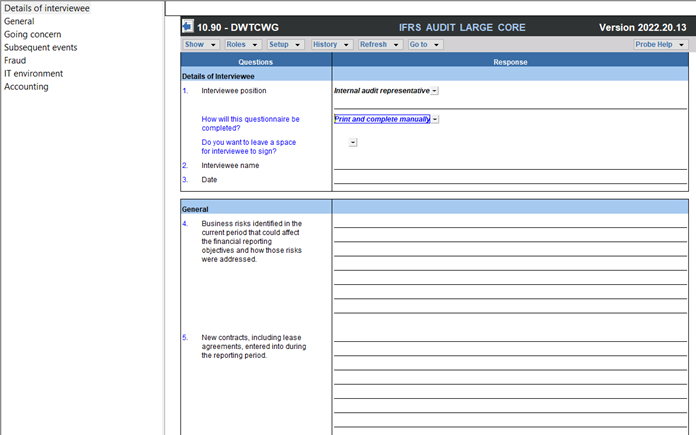Viewport: 696px width, 435px height.
Task: Click the blue back arrow icon beside 10.90
Action: [x=188, y=27]
